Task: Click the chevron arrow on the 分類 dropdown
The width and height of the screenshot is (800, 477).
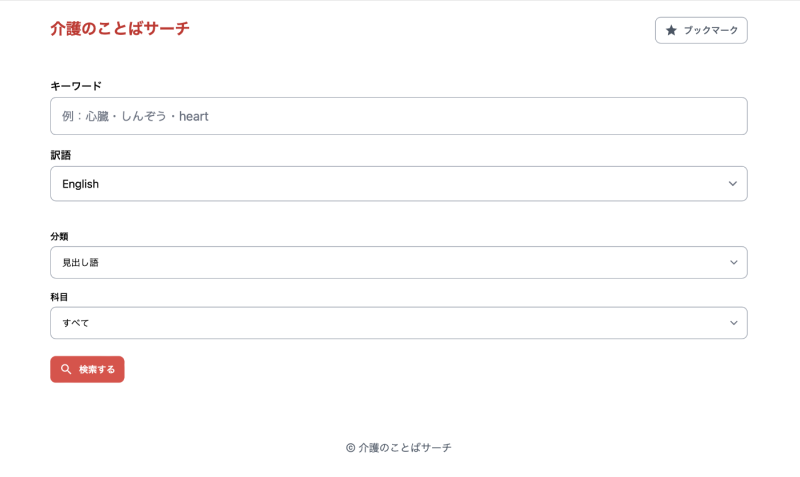Action: pos(733,263)
